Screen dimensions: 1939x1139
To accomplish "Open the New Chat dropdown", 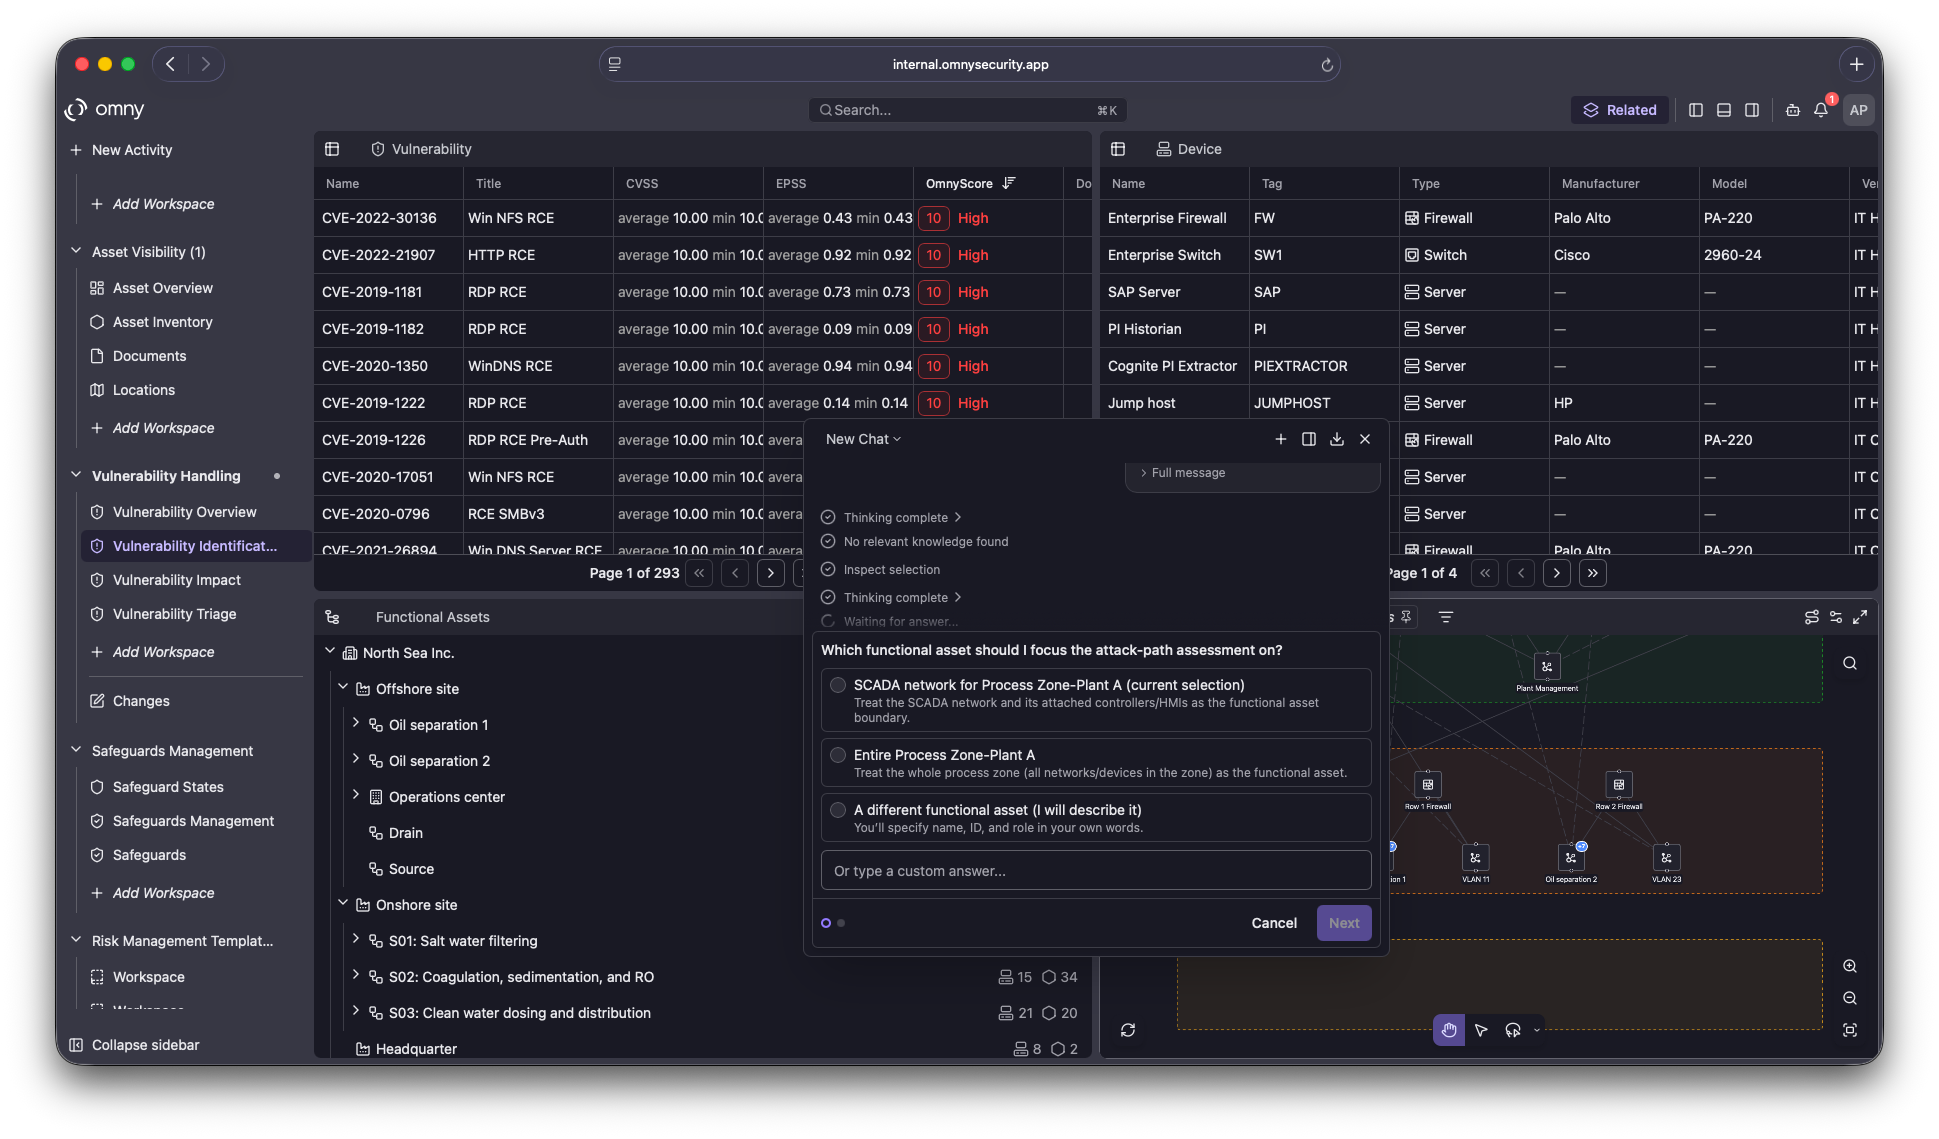I will point(863,439).
